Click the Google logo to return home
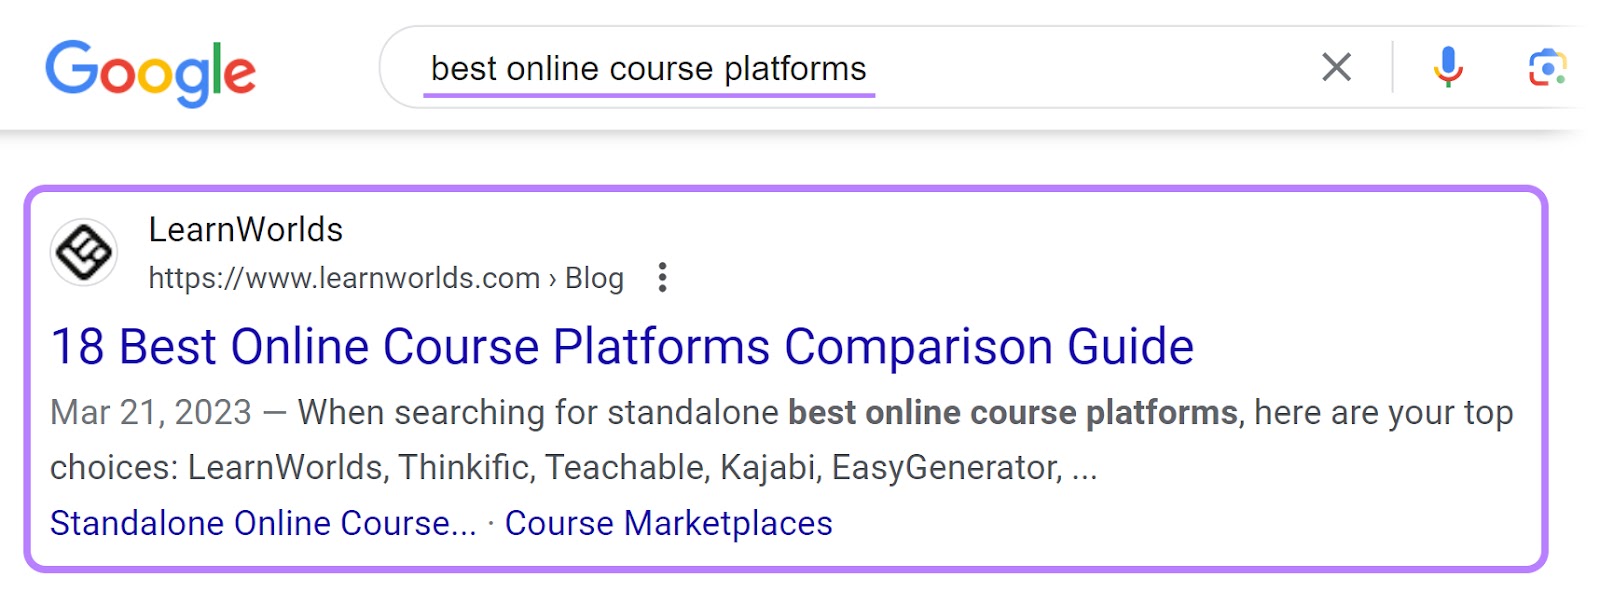Image resolution: width=1600 pixels, height=605 pixels. pyautogui.click(x=152, y=69)
